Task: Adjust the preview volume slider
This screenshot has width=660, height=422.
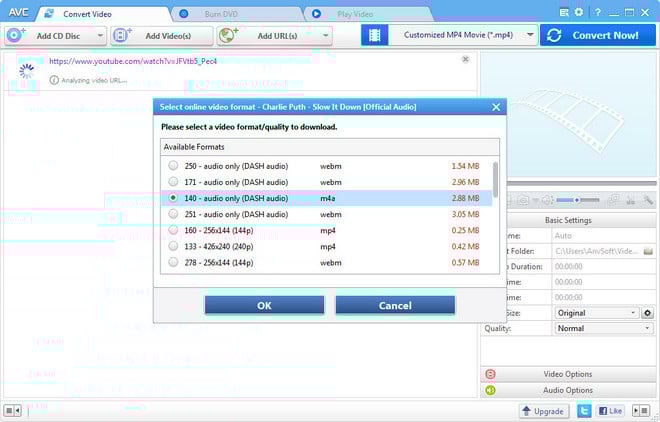Action: point(578,200)
